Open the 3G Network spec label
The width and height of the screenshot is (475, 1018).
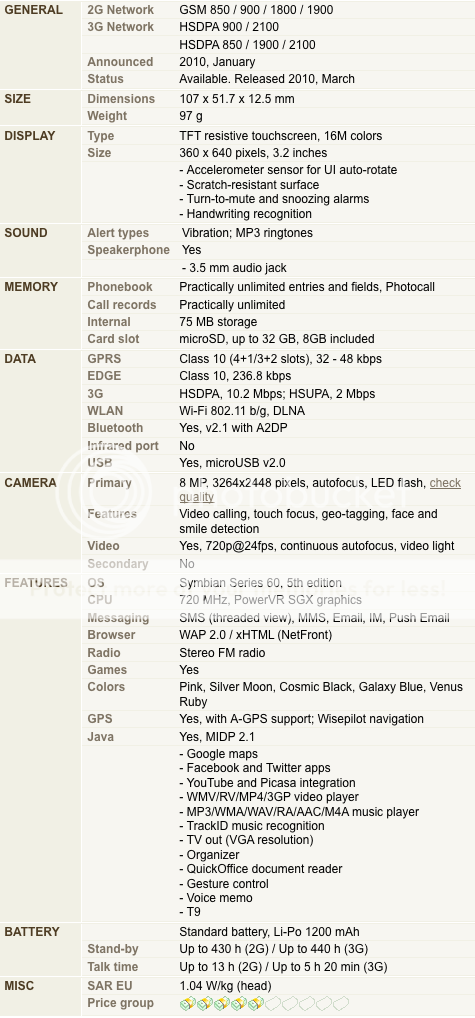pyautogui.click(x=121, y=27)
